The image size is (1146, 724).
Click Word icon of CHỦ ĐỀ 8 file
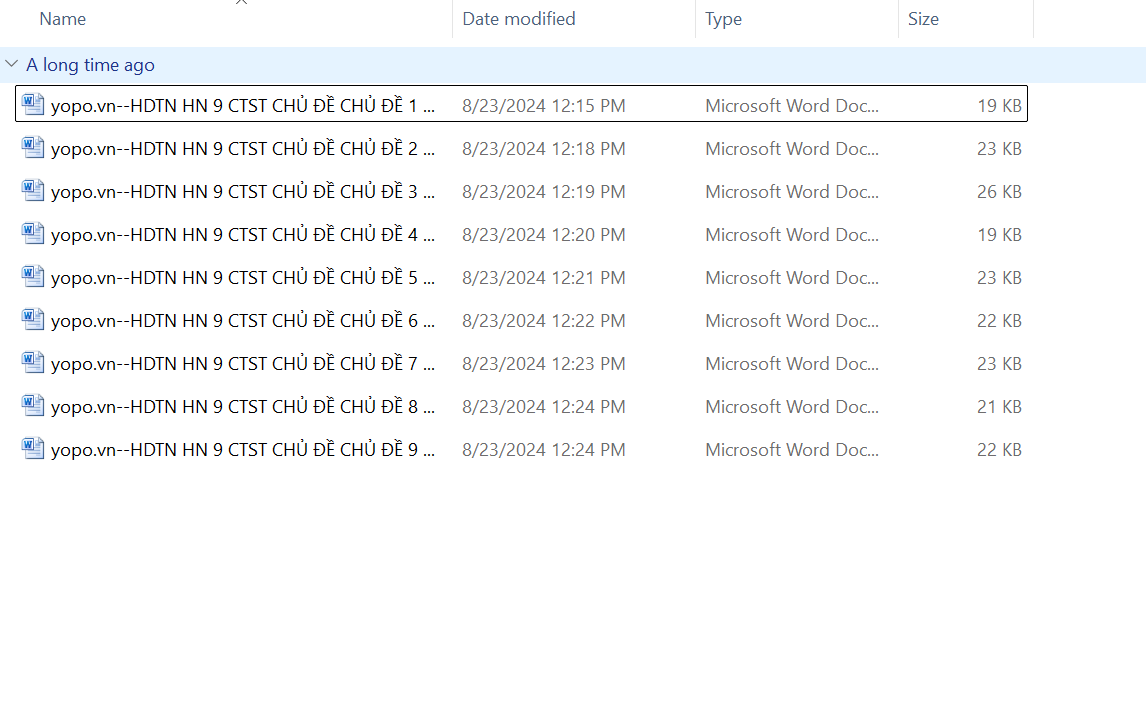click(x=33, y=406)
